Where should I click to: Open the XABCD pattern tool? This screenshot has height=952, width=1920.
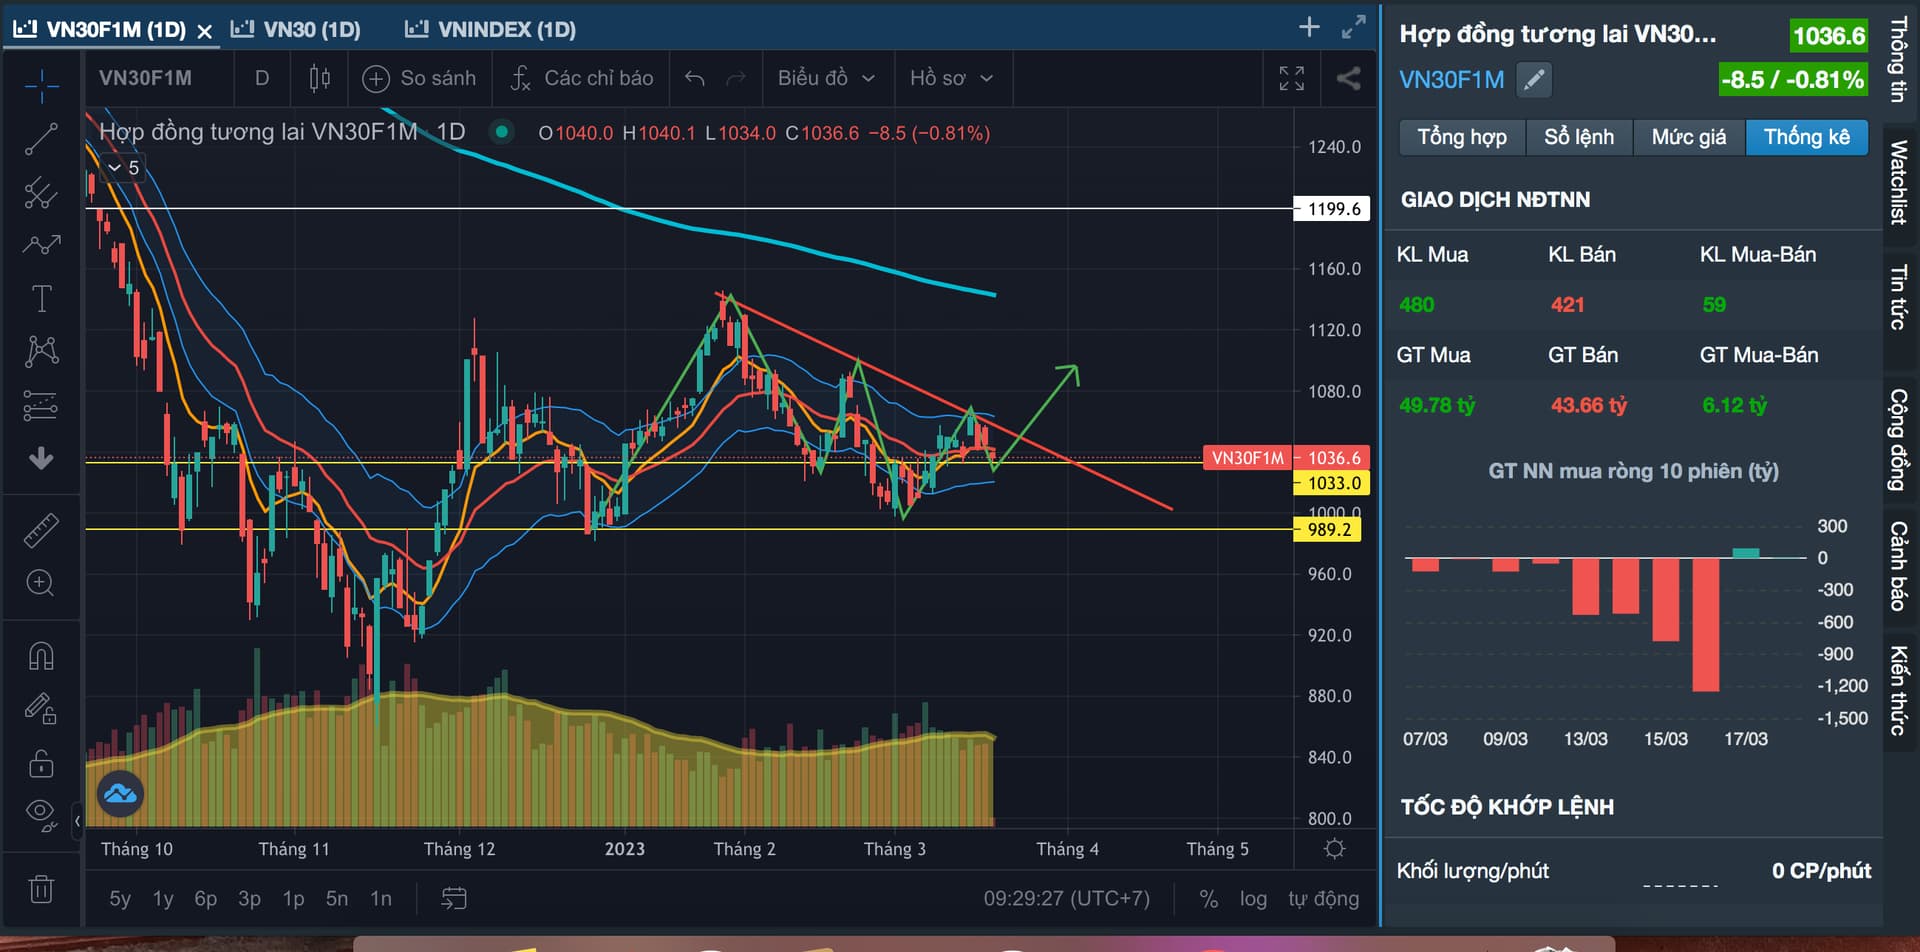41,351
